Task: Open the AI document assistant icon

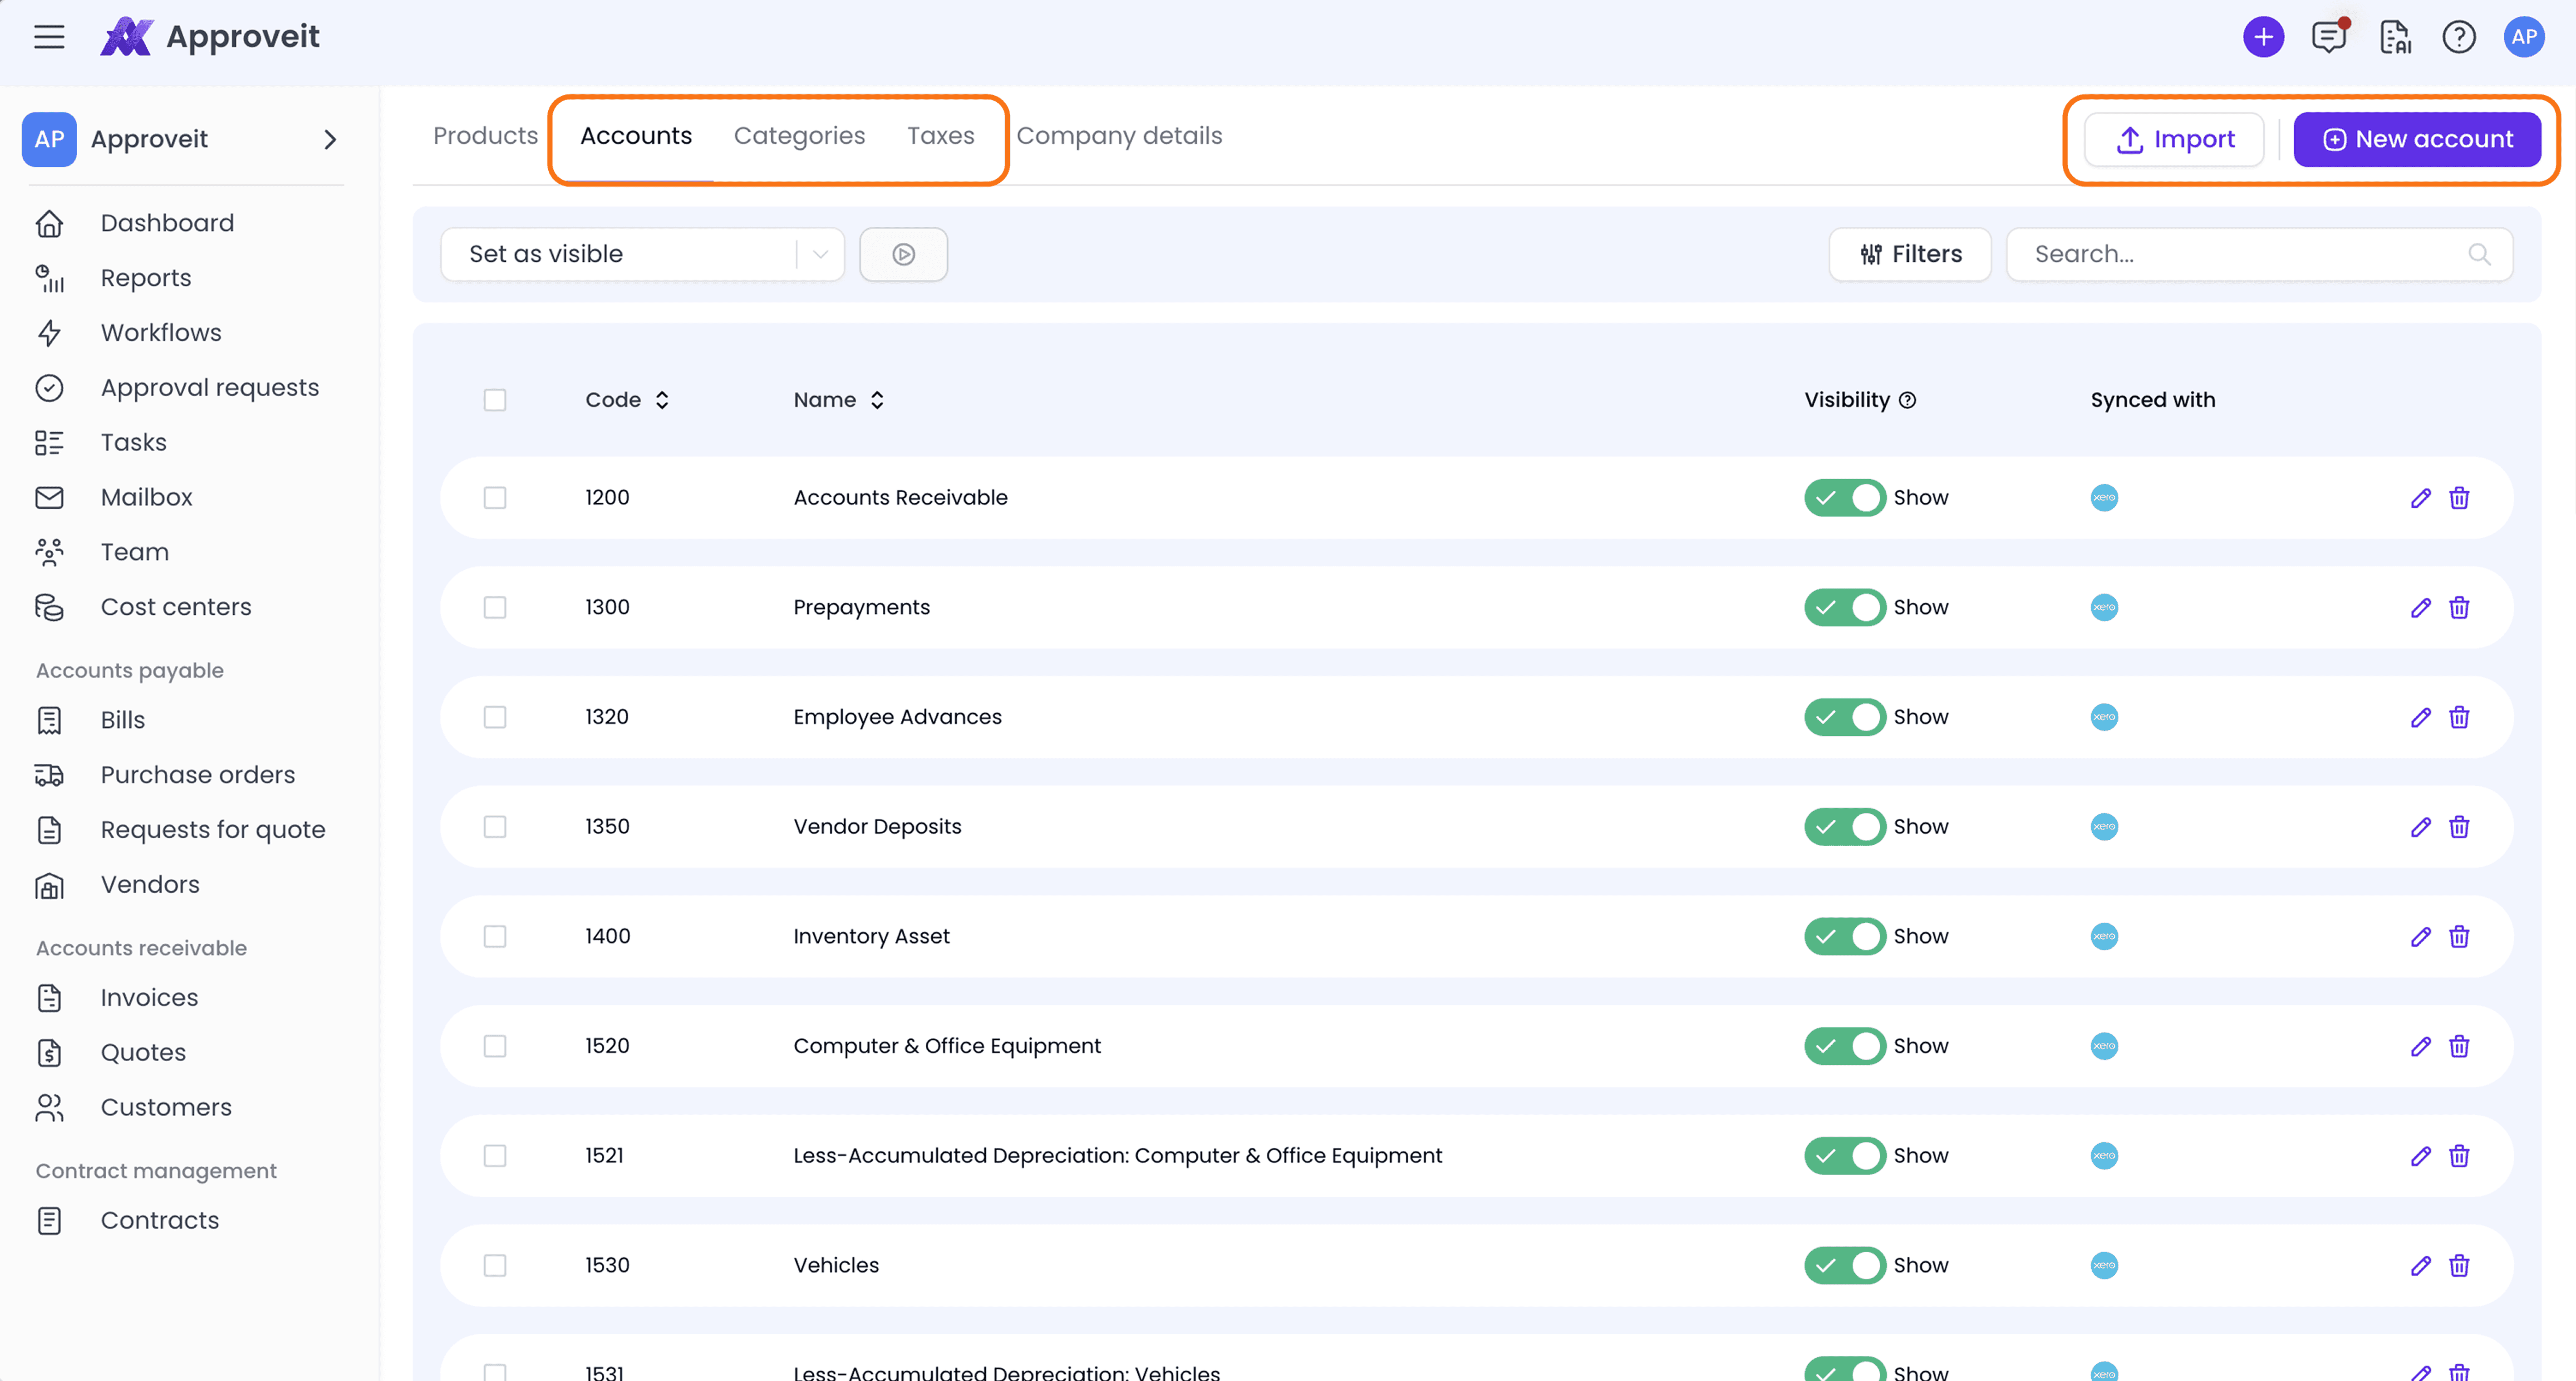Action: point(2395,37)
